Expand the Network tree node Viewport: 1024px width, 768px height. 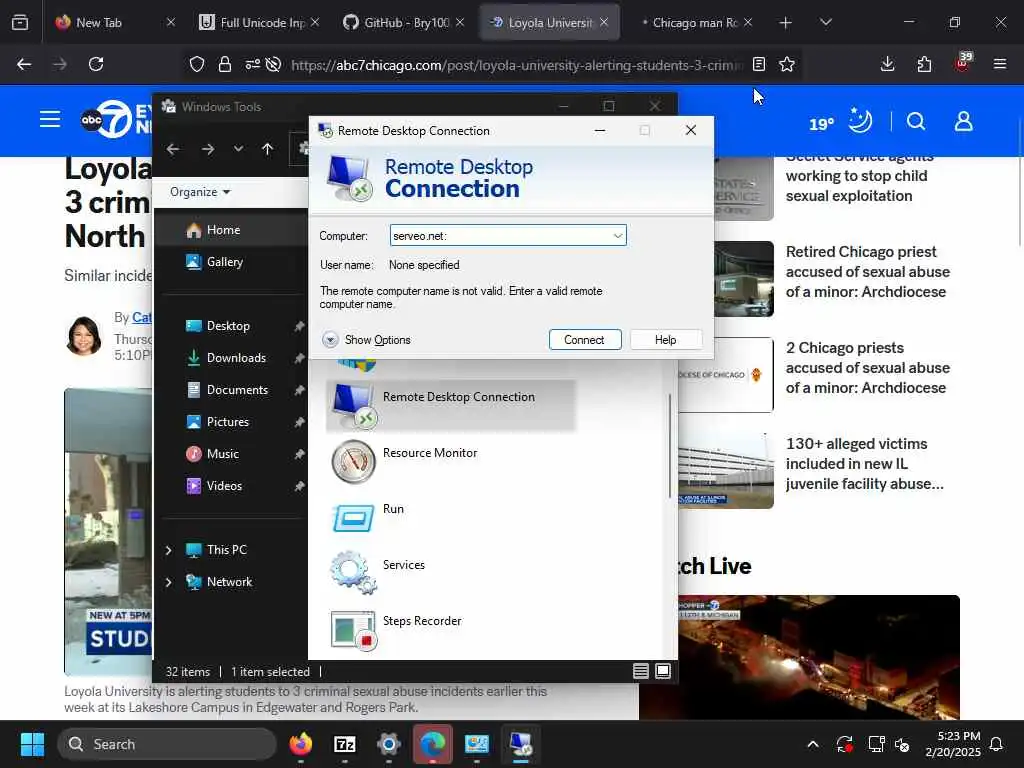[168, 582]
